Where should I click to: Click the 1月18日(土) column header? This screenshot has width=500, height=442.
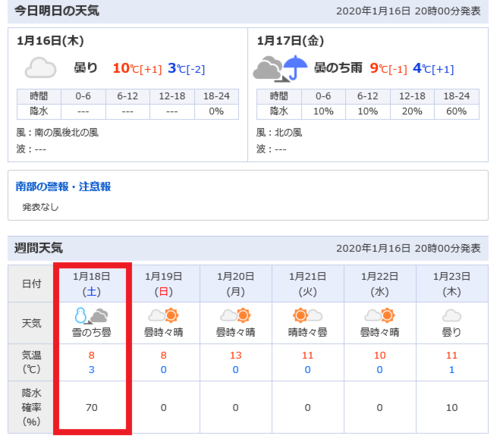click(x=91, y=284)
